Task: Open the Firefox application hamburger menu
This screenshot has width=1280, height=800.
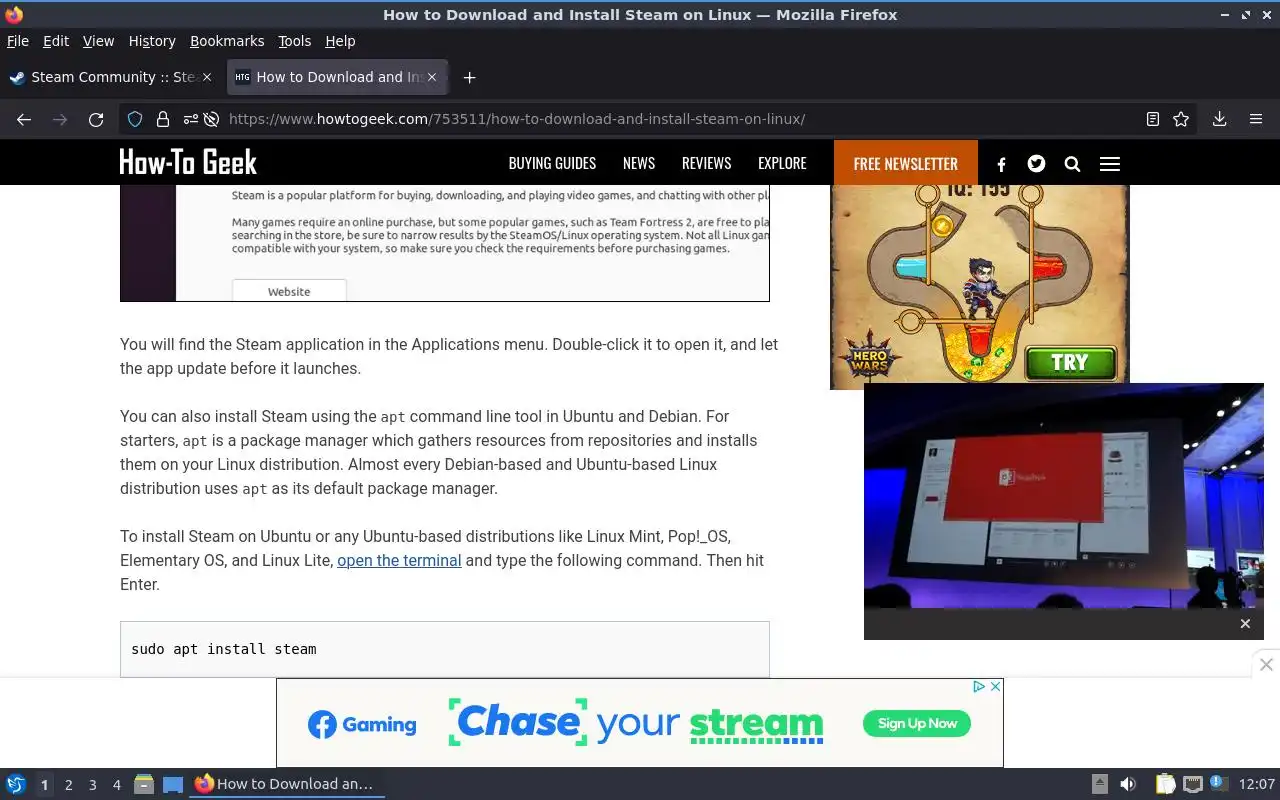Action: 1256,119
